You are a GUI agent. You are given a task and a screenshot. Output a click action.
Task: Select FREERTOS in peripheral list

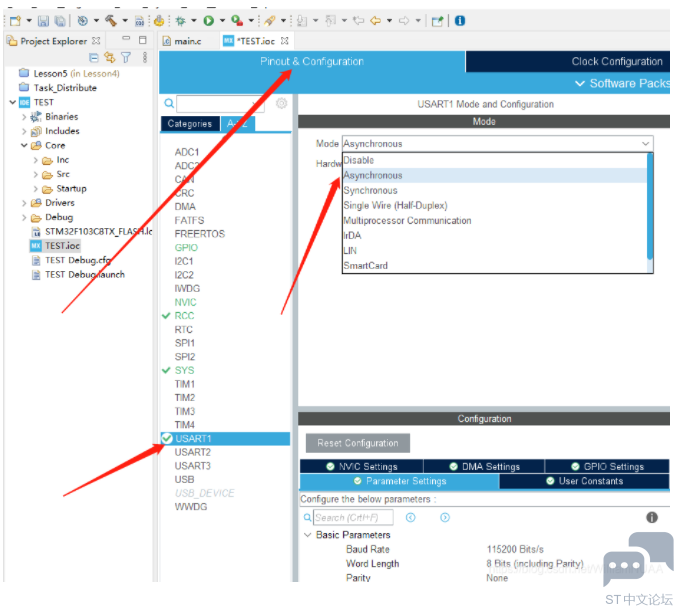[x=200, y=234]
